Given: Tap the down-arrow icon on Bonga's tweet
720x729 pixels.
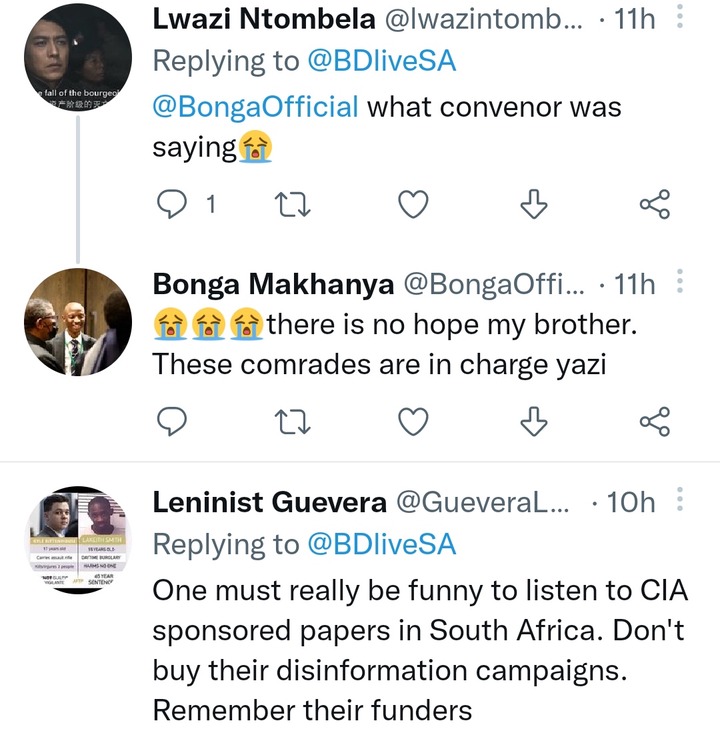Looking at the screenshot, I should 534,421.
